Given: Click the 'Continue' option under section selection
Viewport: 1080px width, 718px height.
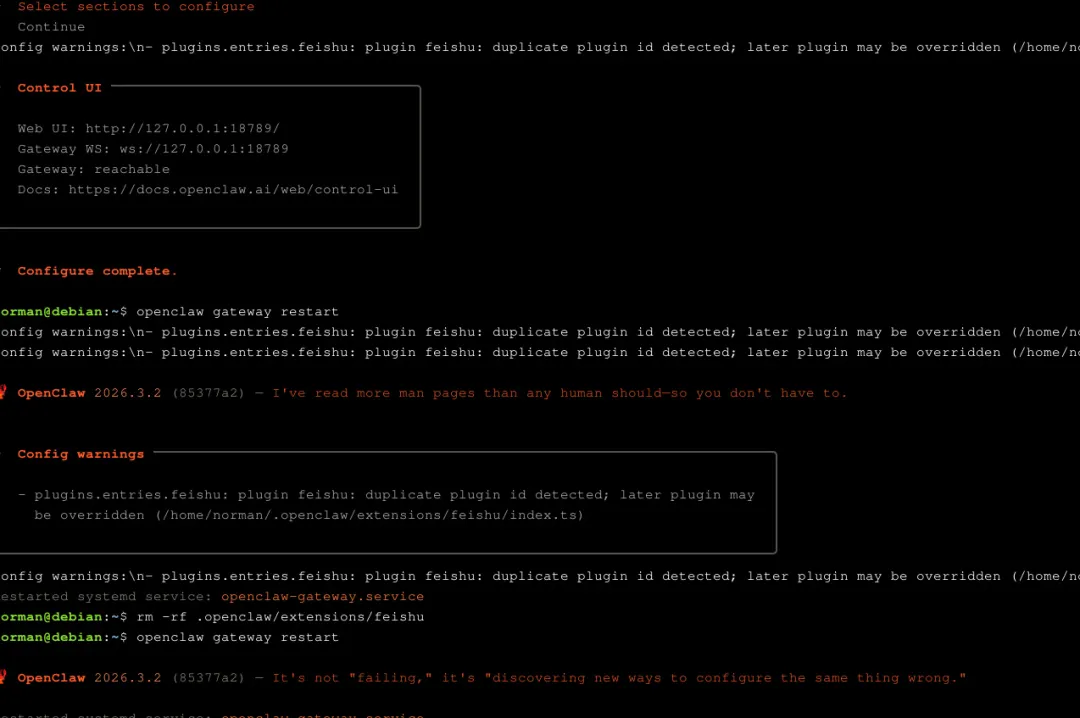Looking at the screenshot, I should [x=51, y=27].
